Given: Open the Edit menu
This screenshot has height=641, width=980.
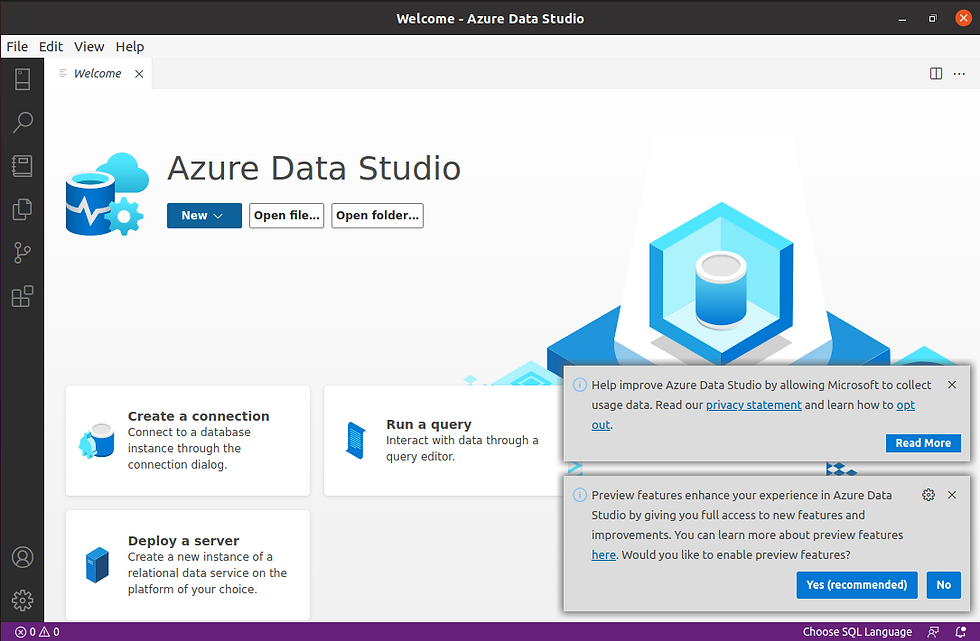Looking at the screenshot, I should [x=51, y=47].
